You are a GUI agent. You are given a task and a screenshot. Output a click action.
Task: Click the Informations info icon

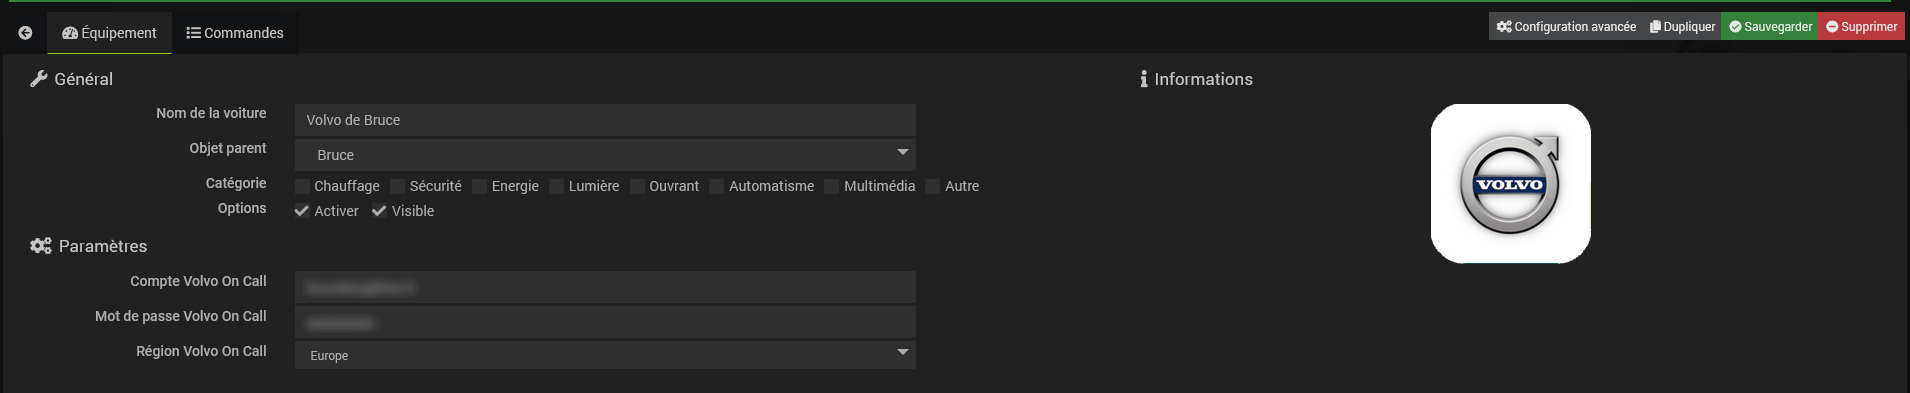(1144, 79)
